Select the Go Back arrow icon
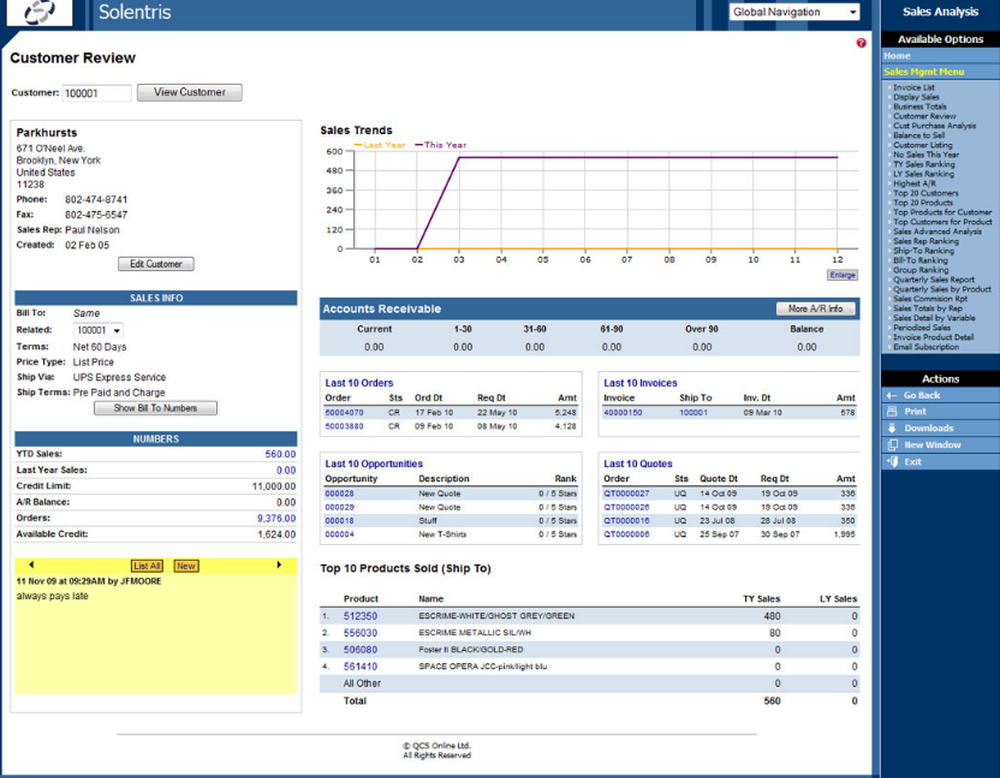The image size is (1000, 778). point(891,395)
